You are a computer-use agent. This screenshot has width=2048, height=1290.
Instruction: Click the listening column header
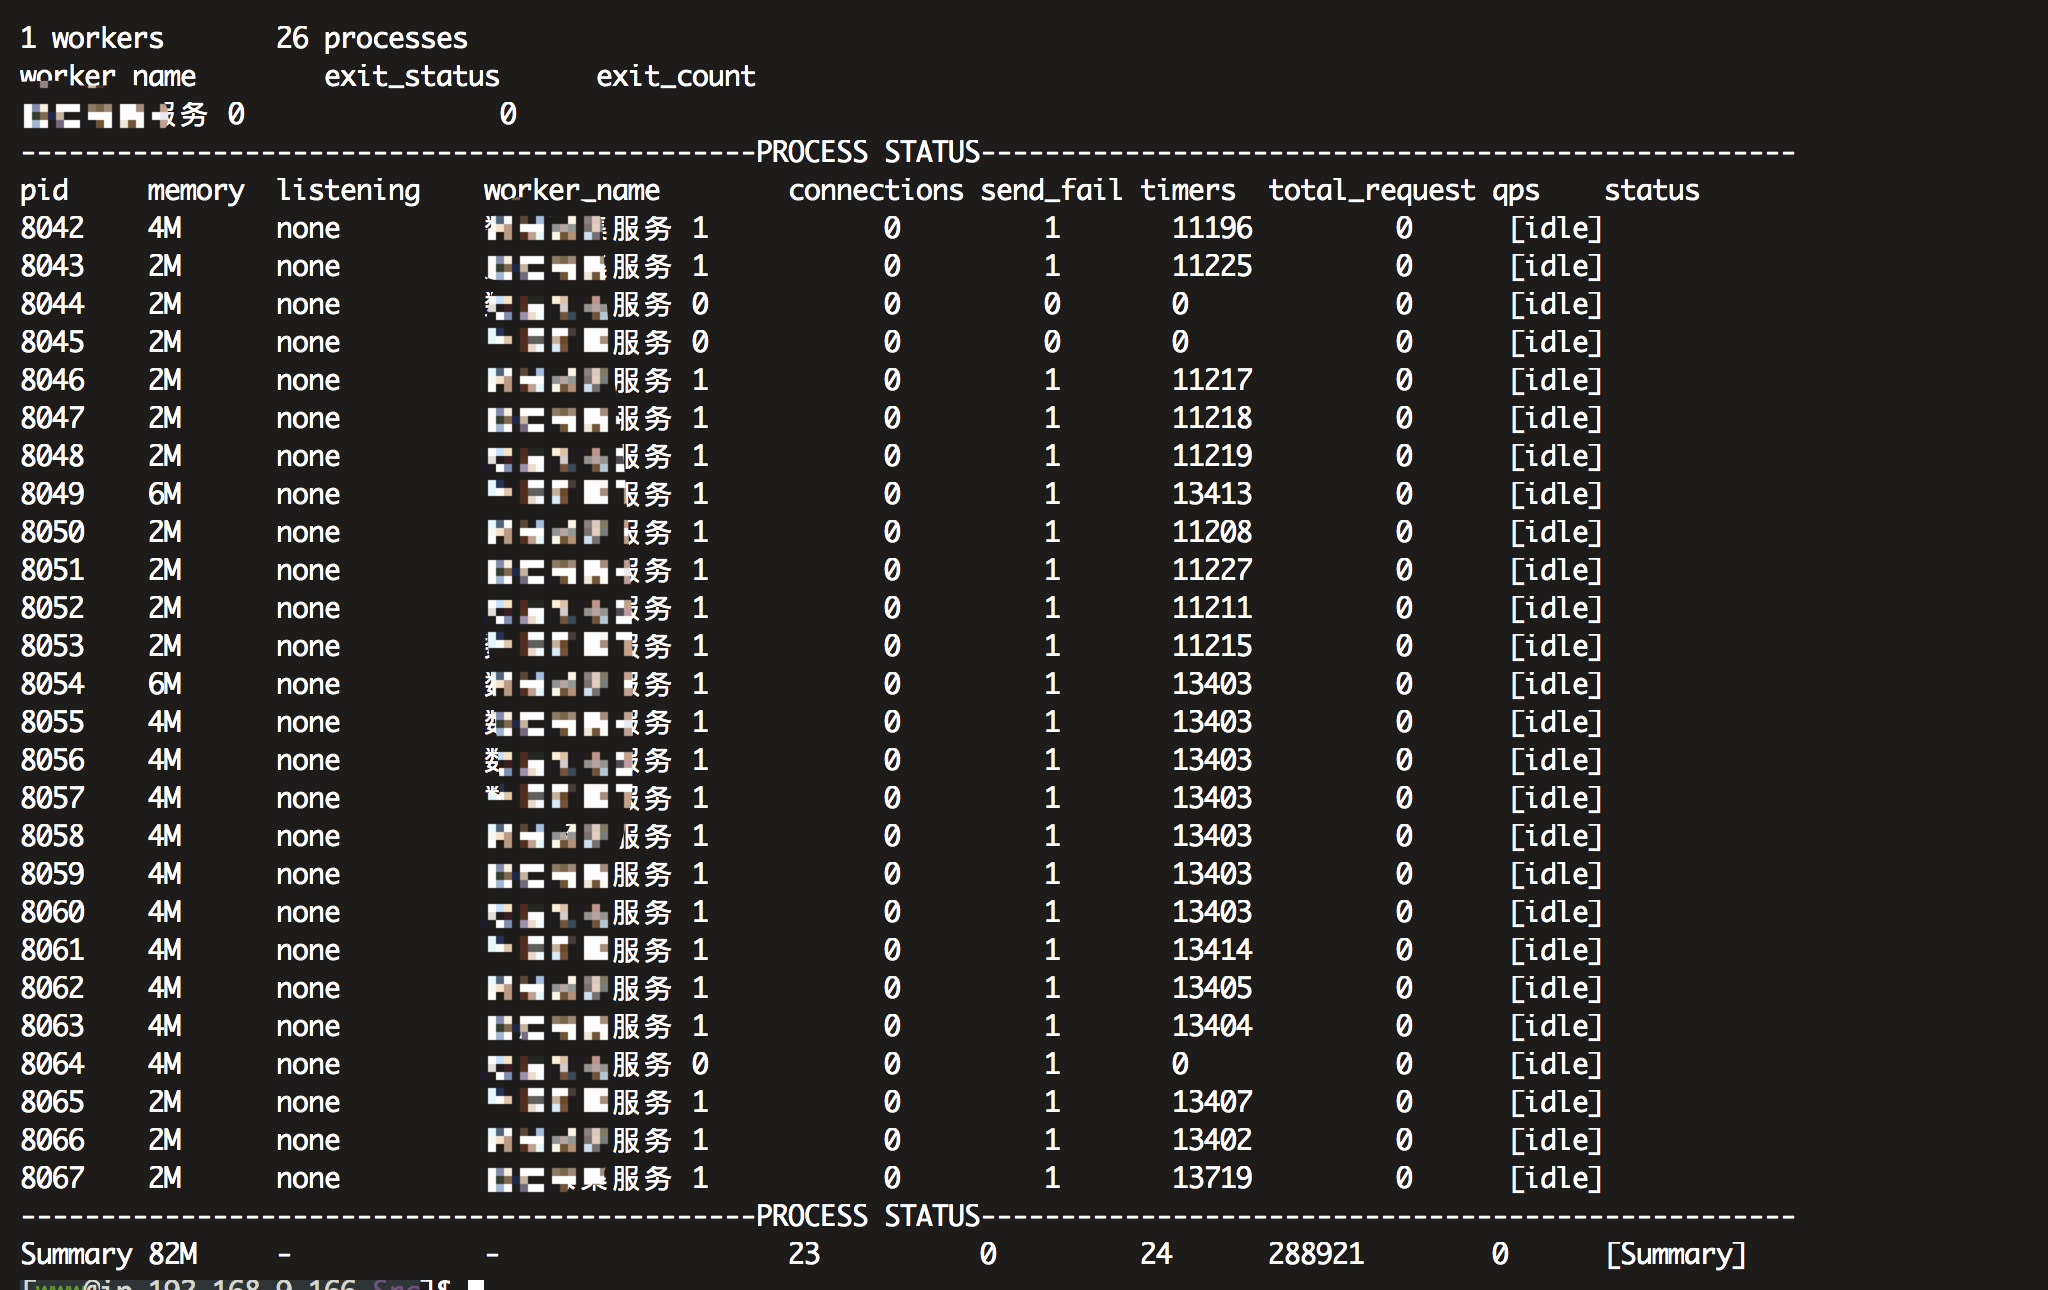pos(348,190)
